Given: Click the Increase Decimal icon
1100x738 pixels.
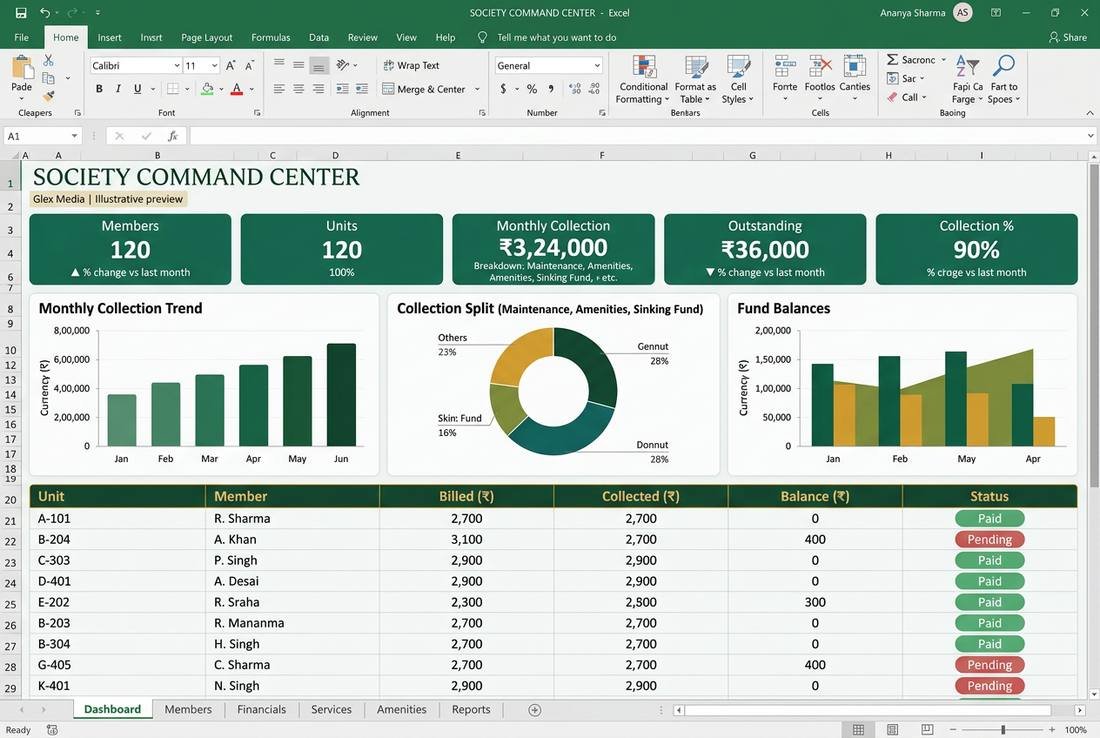Looking at the screenshot, I should pos(575,88).
